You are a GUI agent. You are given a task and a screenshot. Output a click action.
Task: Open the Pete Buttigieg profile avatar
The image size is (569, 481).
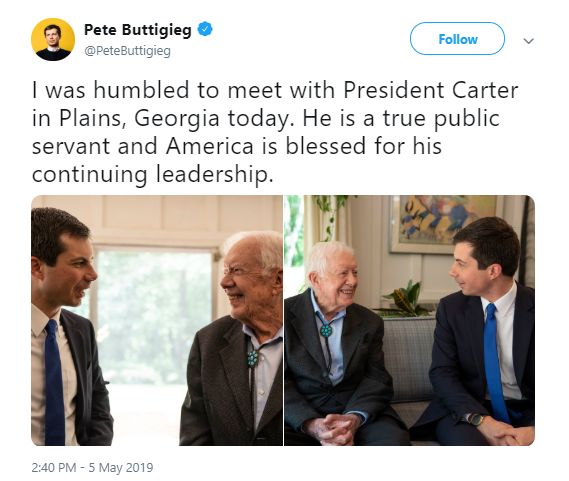tap(53, 39)
